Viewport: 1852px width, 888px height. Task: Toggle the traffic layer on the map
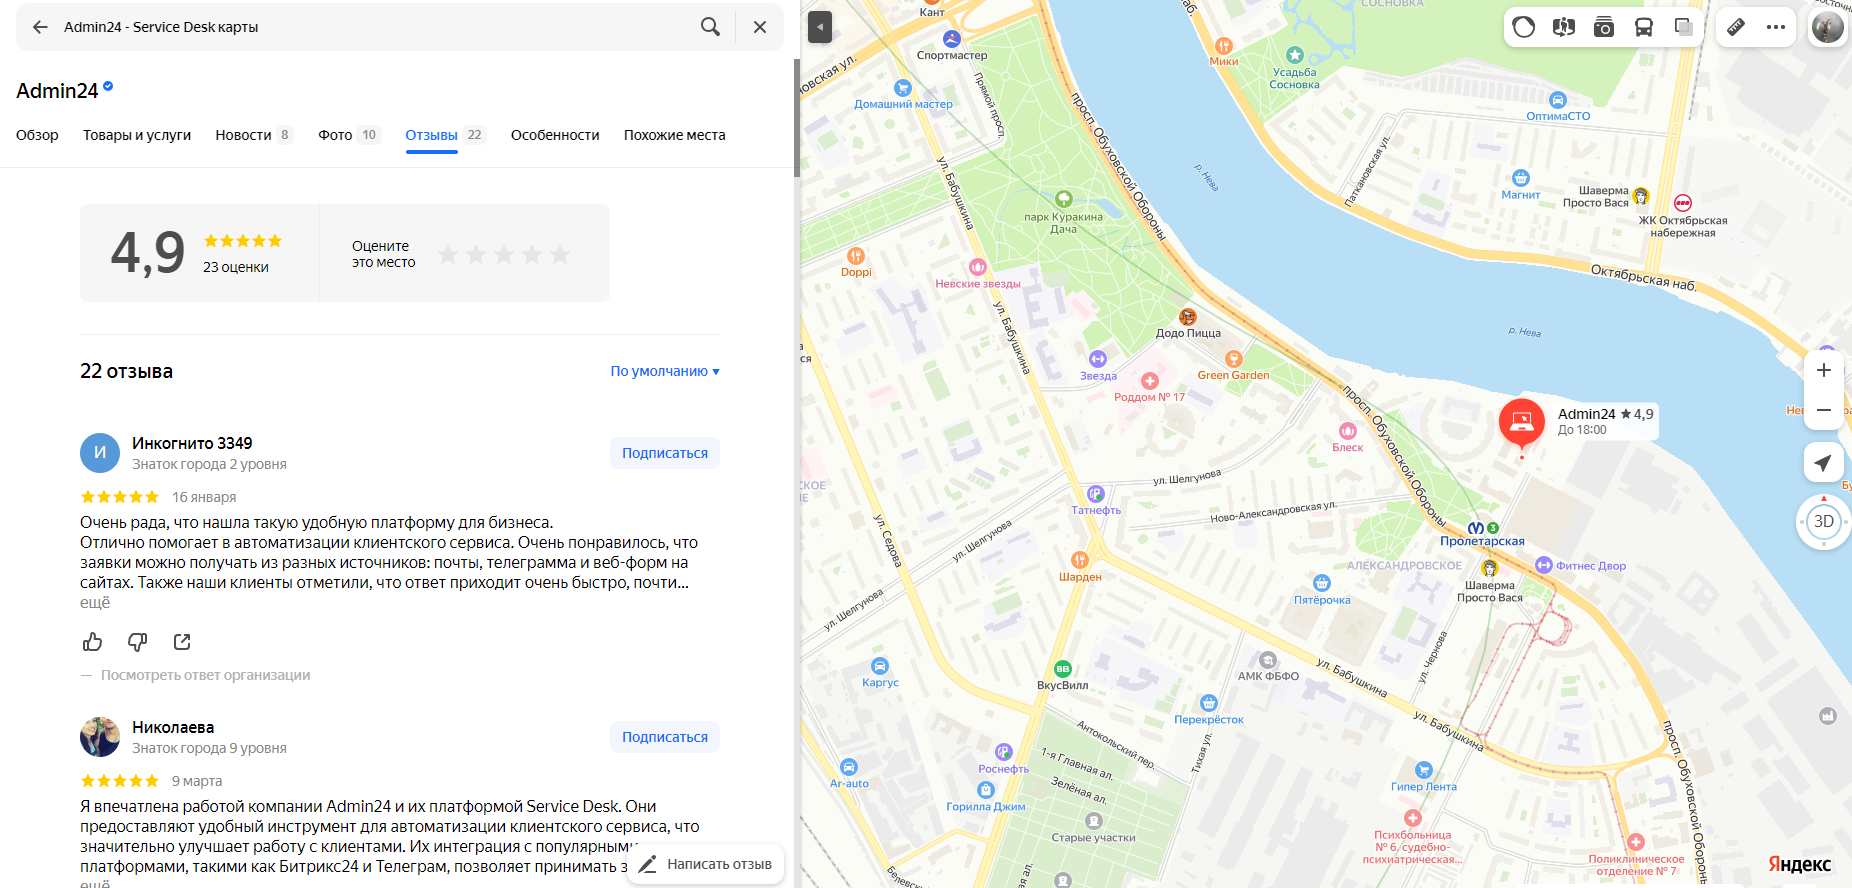tap(1524, 27)
